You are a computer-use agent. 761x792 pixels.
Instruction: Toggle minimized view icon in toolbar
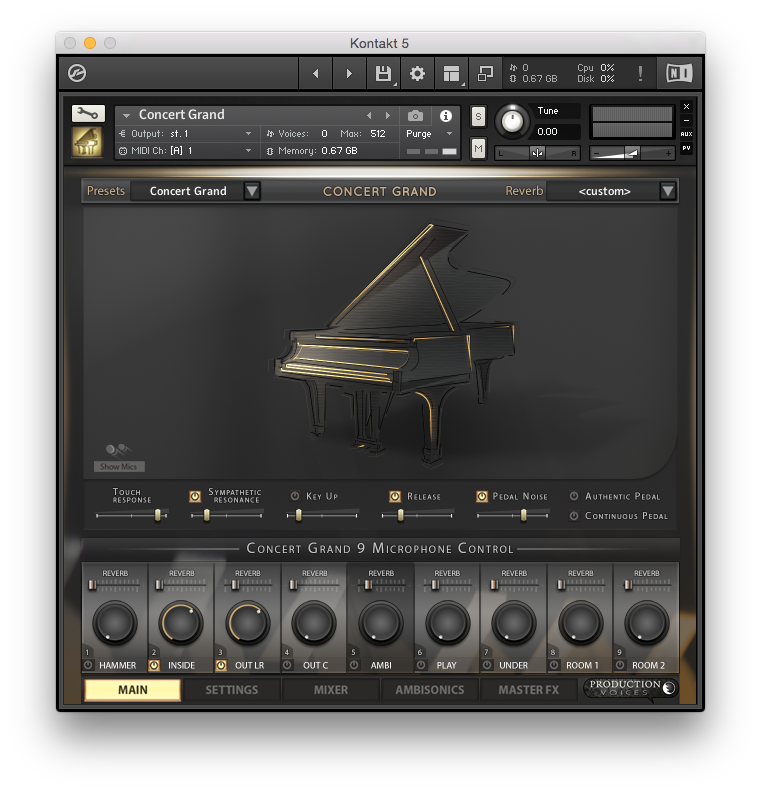(485, 74)
